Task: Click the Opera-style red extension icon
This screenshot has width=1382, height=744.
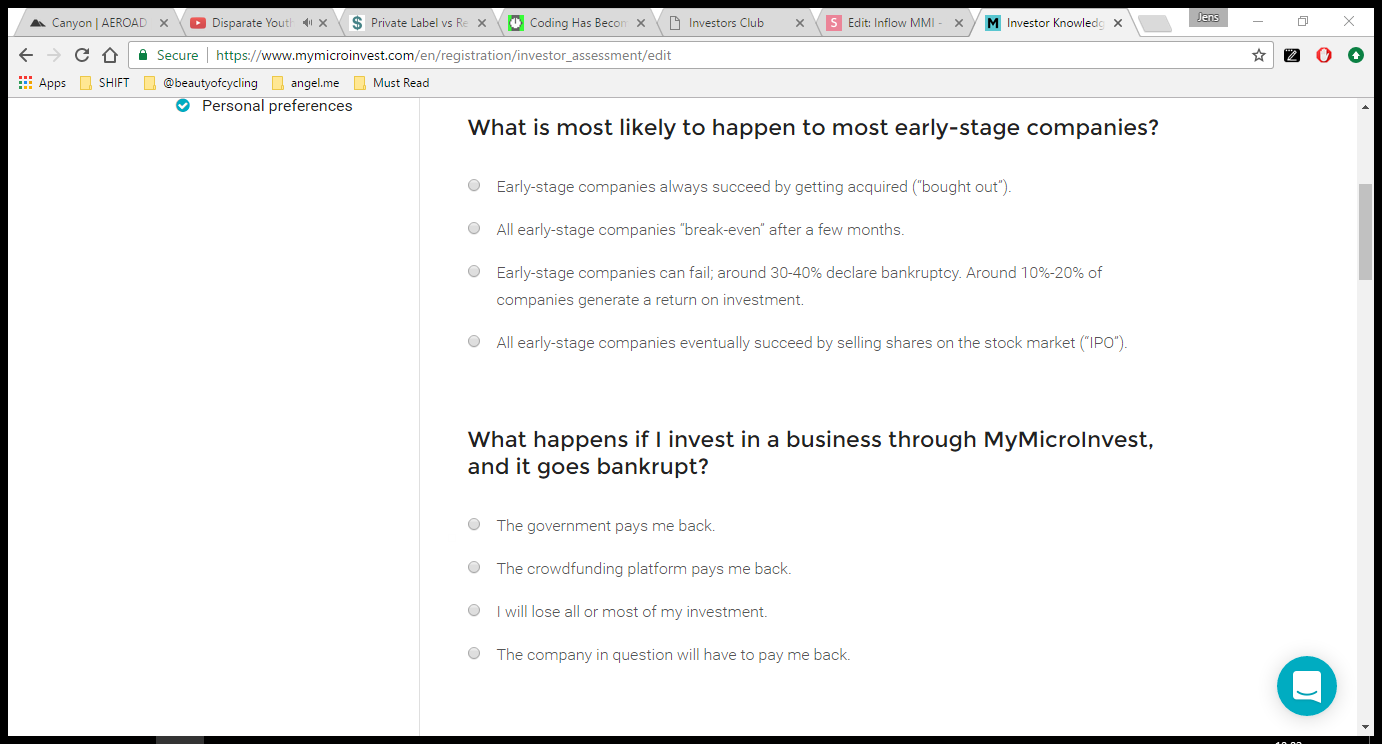Action: (x=1324, y=55)
